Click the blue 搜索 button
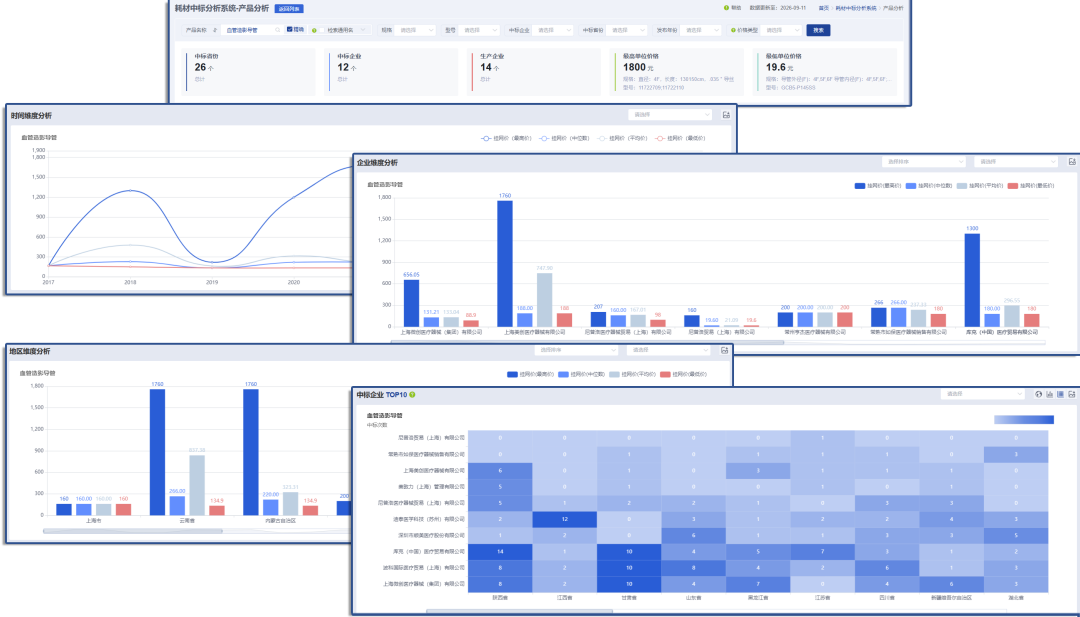Screen dimensions: 1080x617 (x=818, y=30)
